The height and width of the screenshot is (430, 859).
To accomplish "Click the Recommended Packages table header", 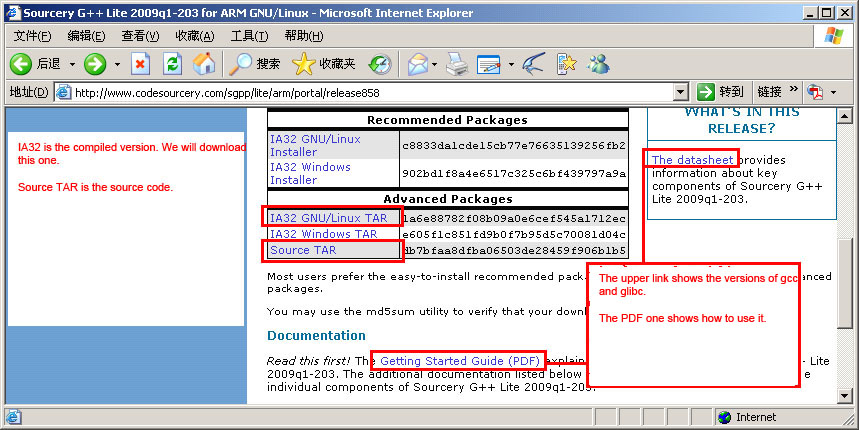I will (448, 120).
